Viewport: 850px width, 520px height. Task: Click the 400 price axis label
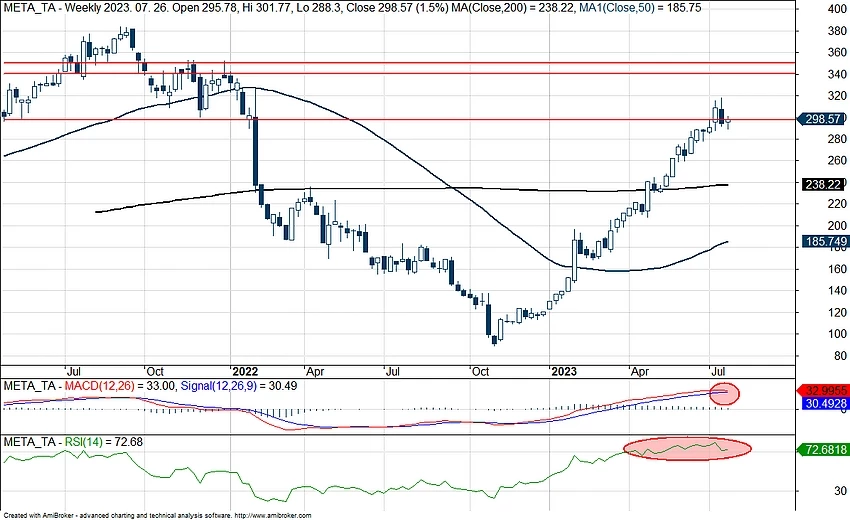[838, 9]
